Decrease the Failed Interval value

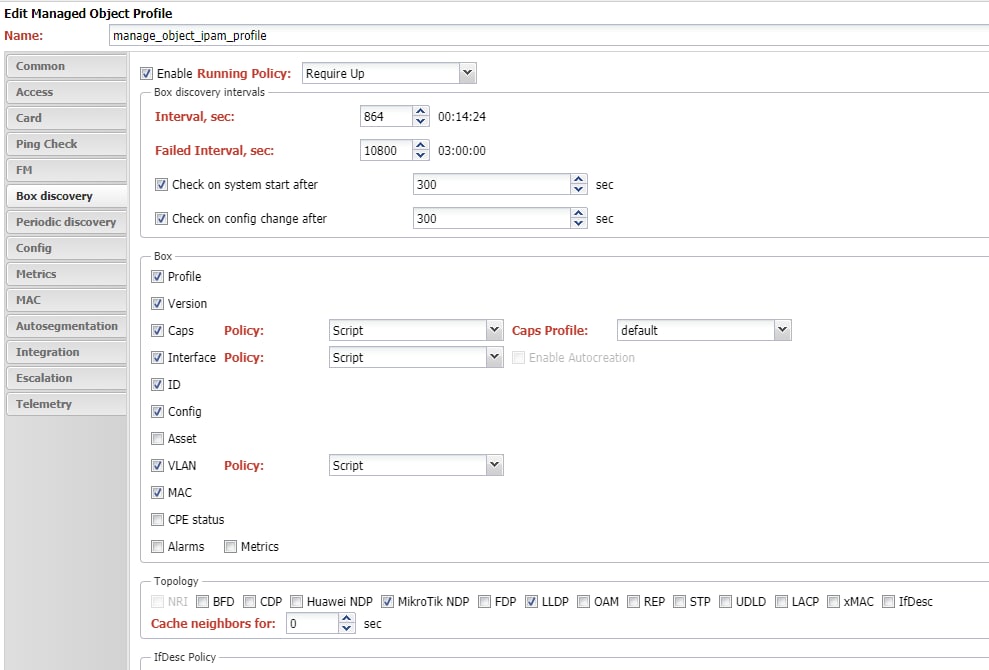[421, 155]
